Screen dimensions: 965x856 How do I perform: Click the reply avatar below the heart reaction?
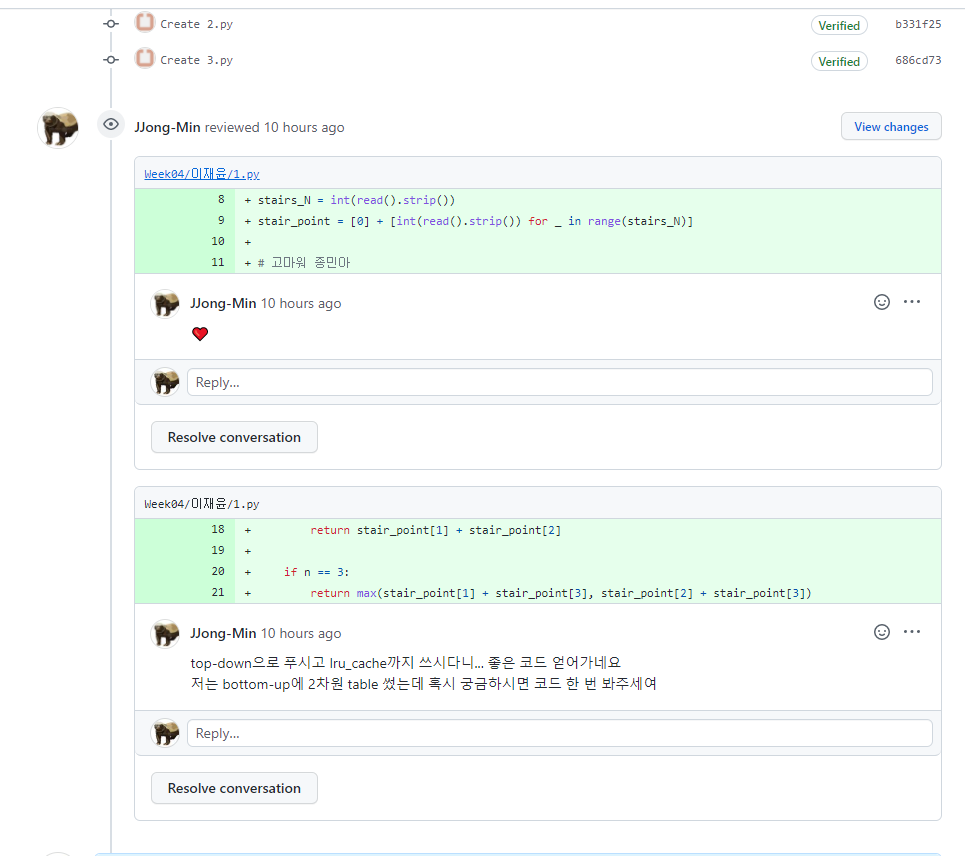click(165, 382)
